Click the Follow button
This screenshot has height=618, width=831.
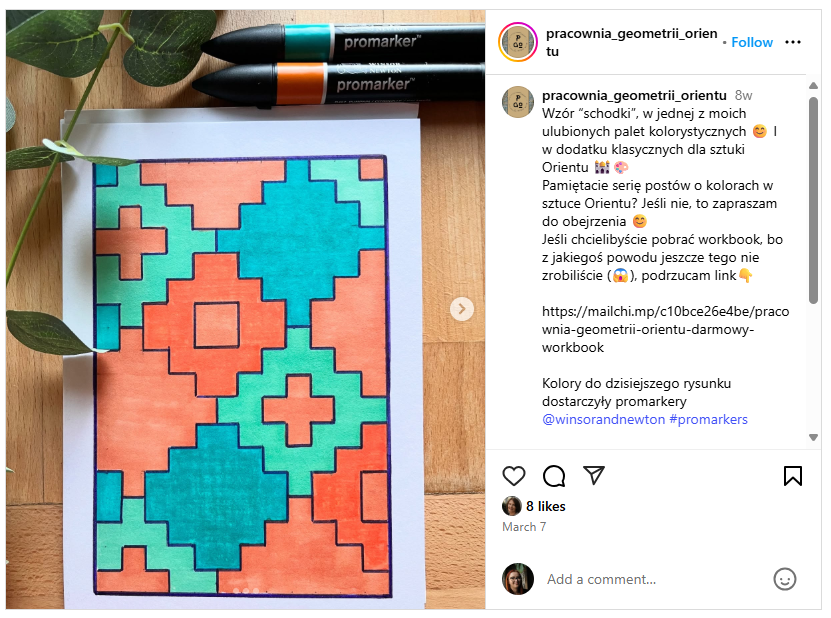click(752, 42)
